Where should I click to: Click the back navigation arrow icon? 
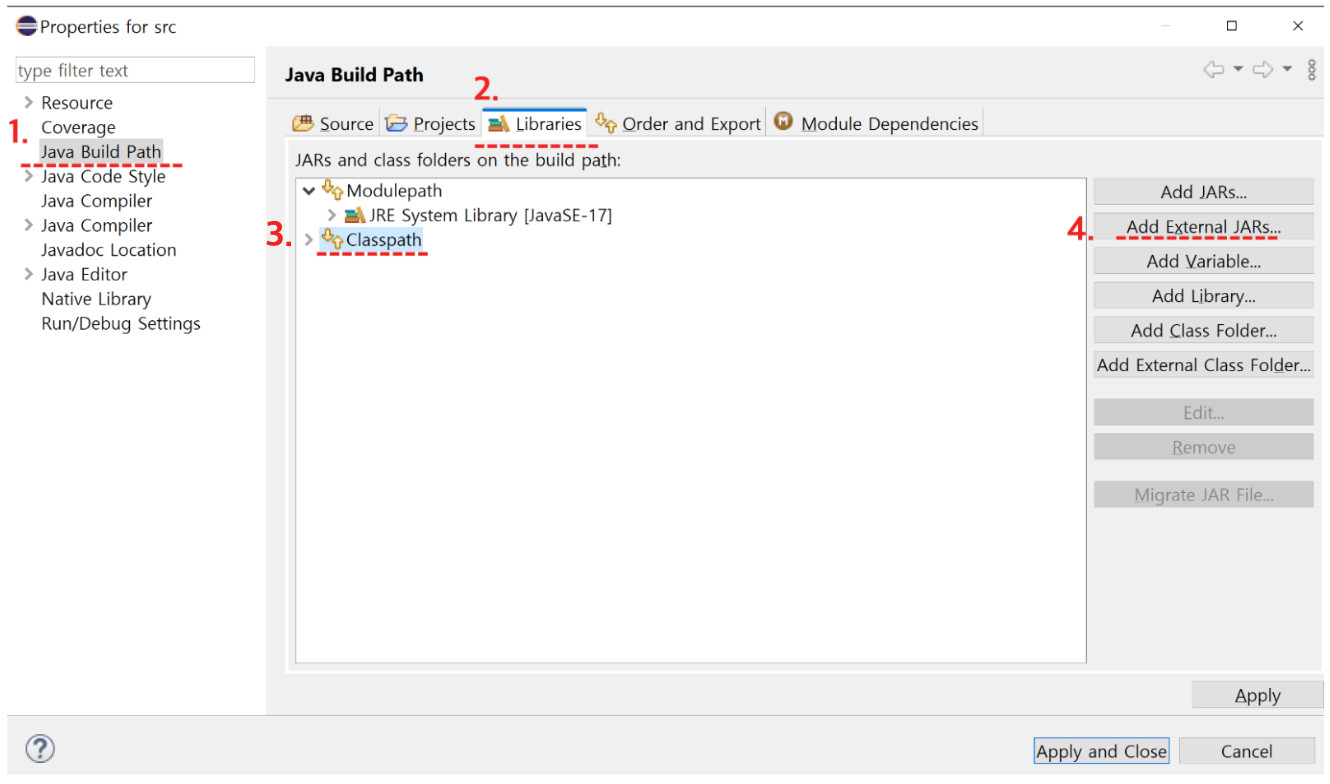point(1214,70)
